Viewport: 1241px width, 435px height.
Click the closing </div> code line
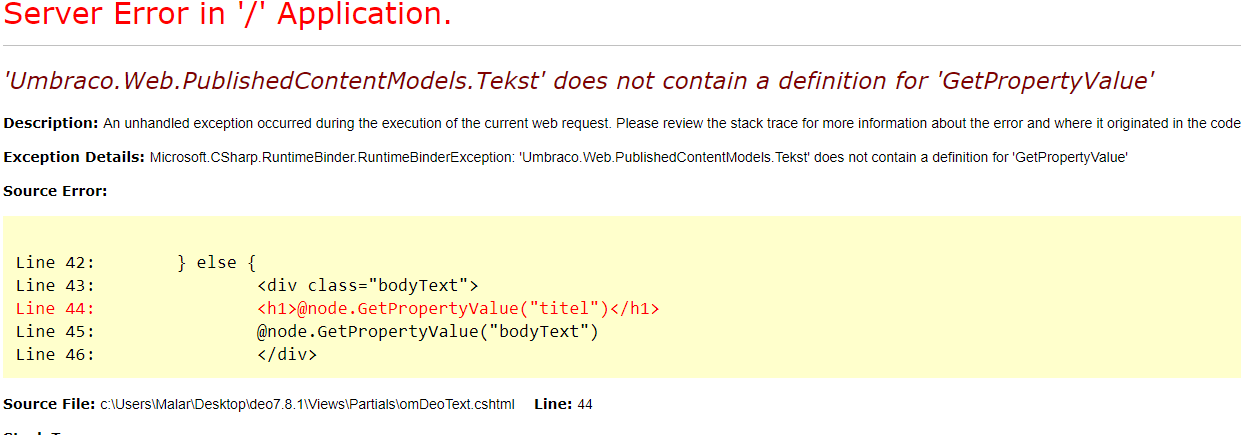pyautogui.click(x=287, y=355)
